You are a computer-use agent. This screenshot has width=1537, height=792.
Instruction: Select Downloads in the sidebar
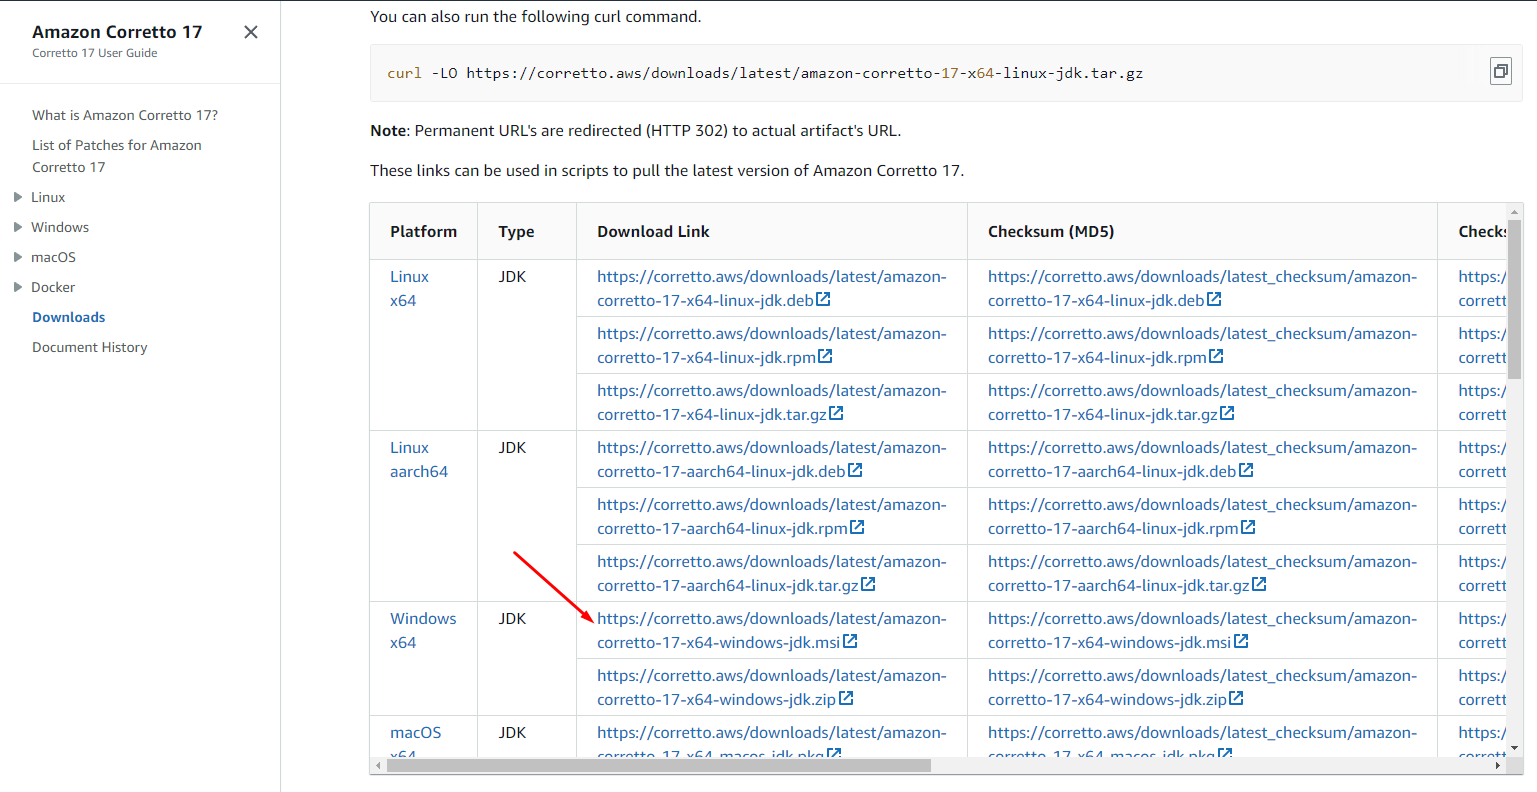click(x=69, y=317)
